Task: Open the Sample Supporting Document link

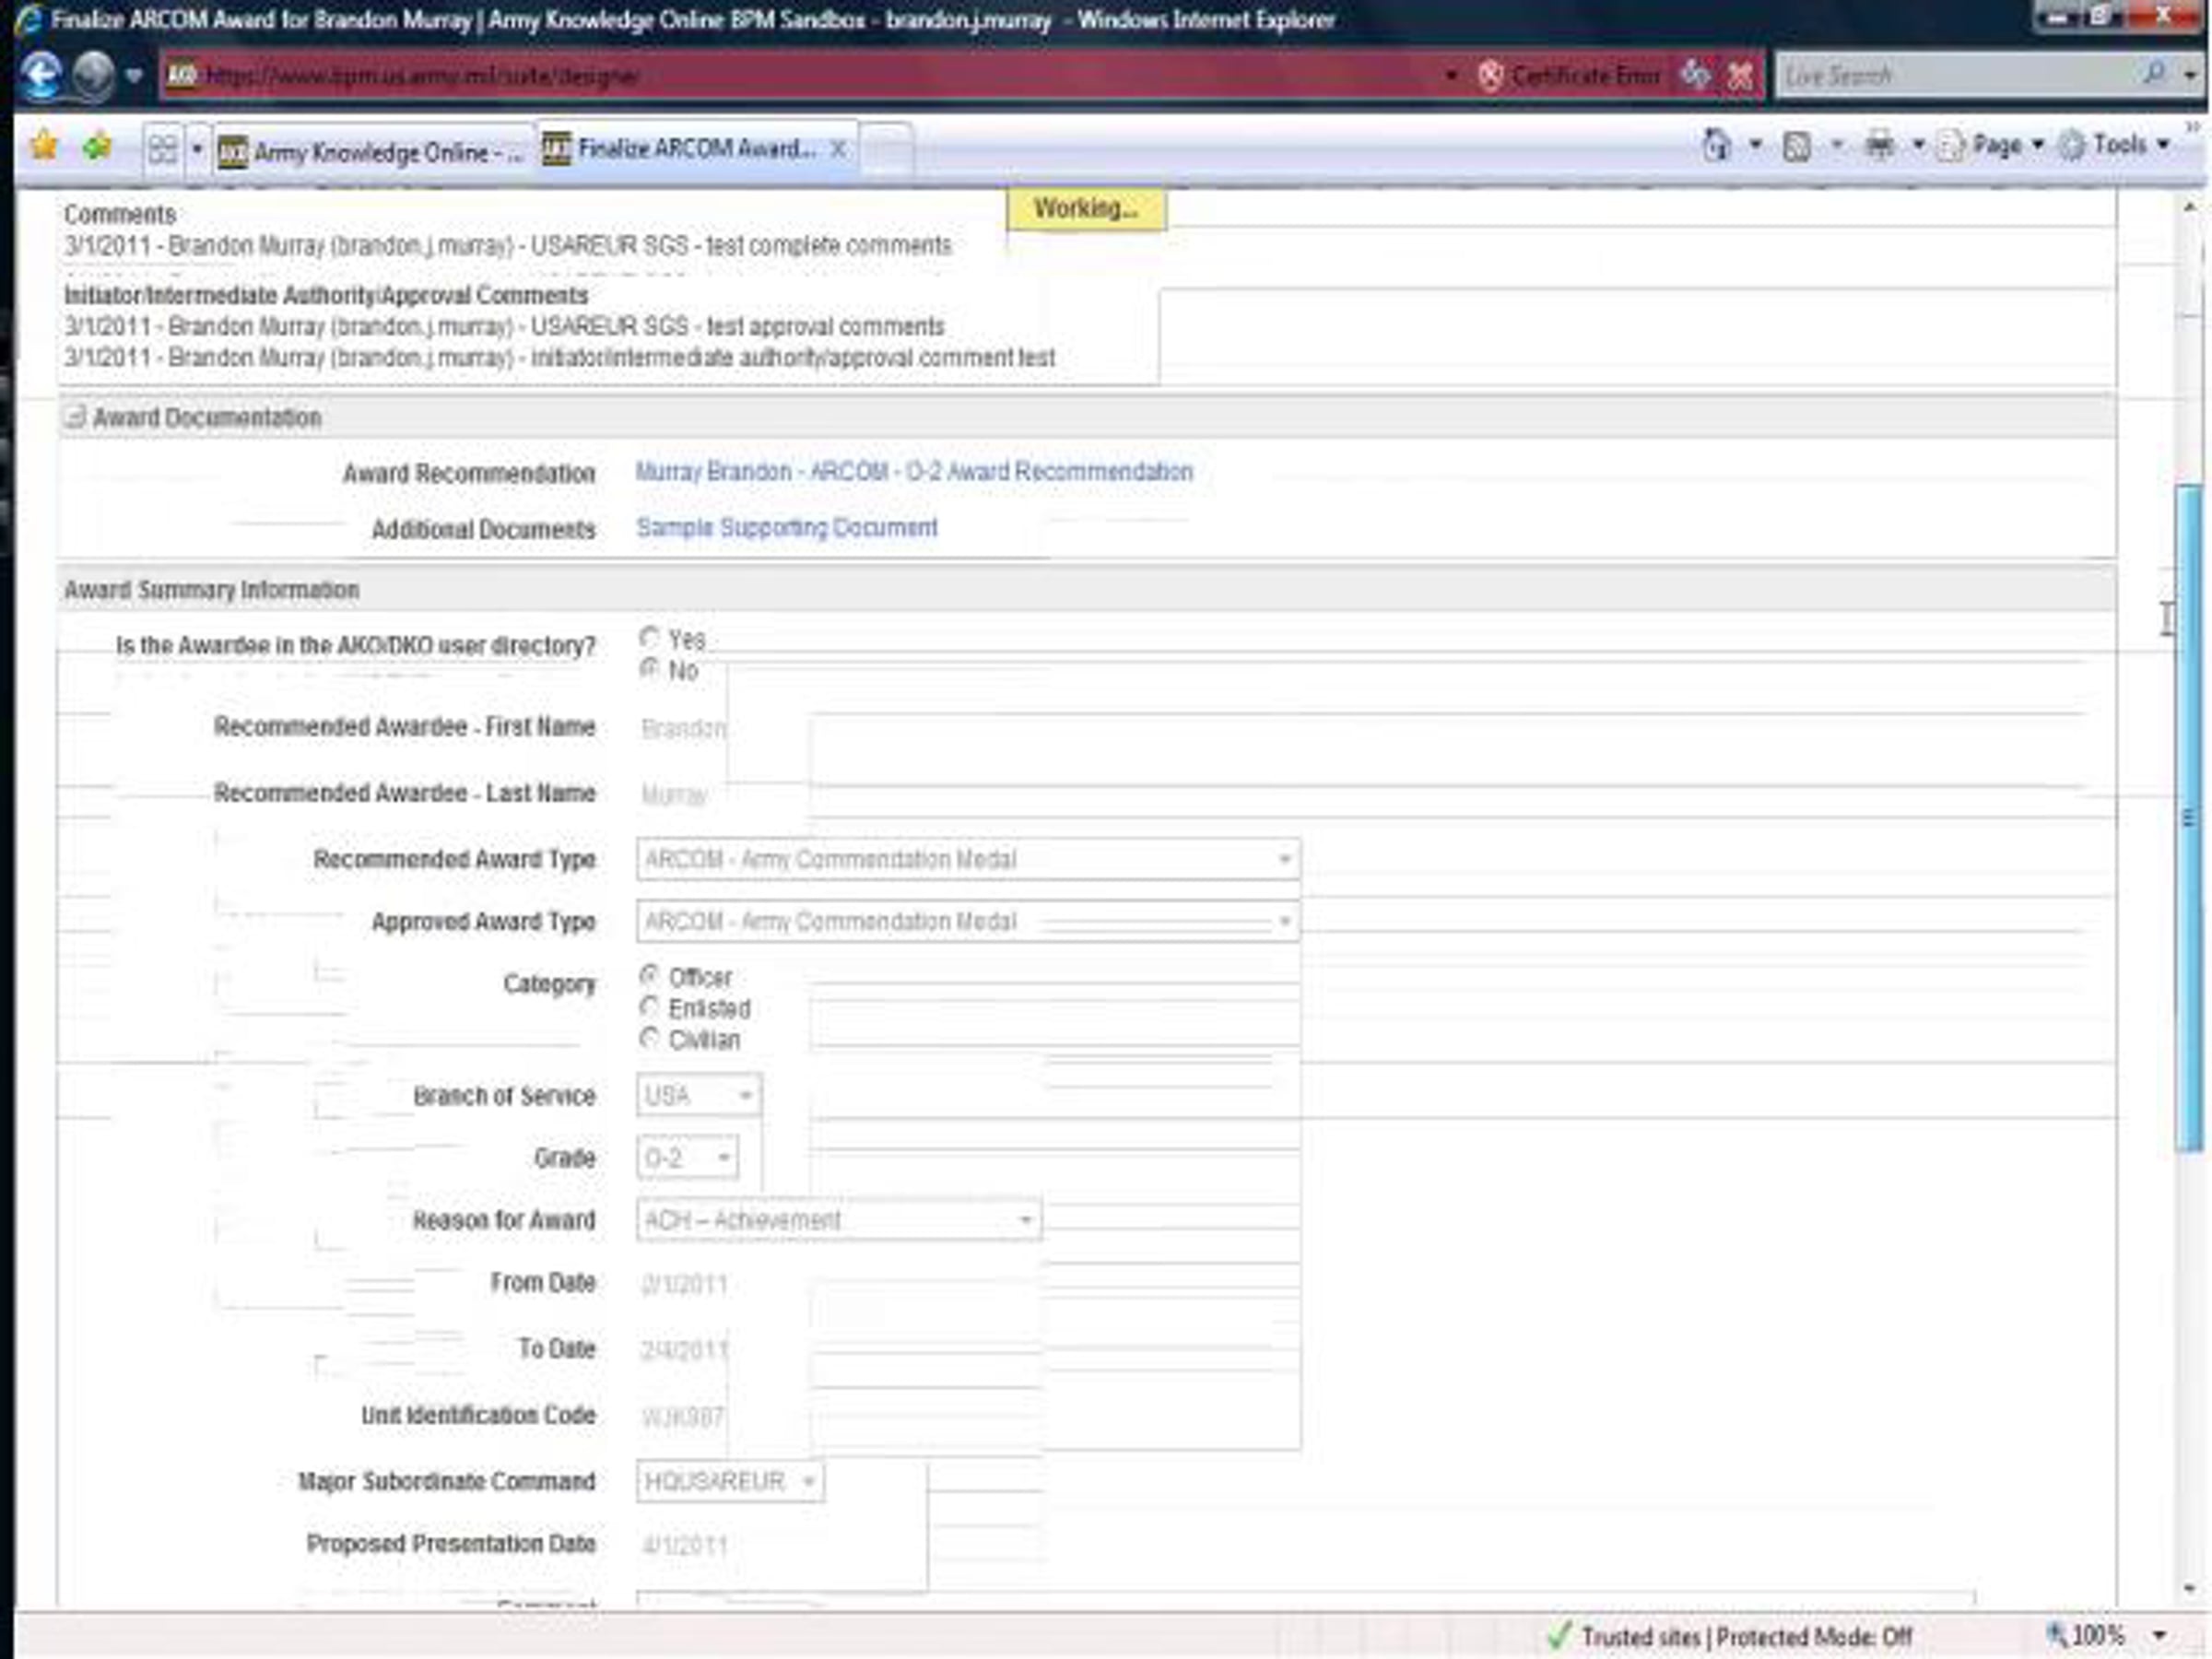Action: 787,528
